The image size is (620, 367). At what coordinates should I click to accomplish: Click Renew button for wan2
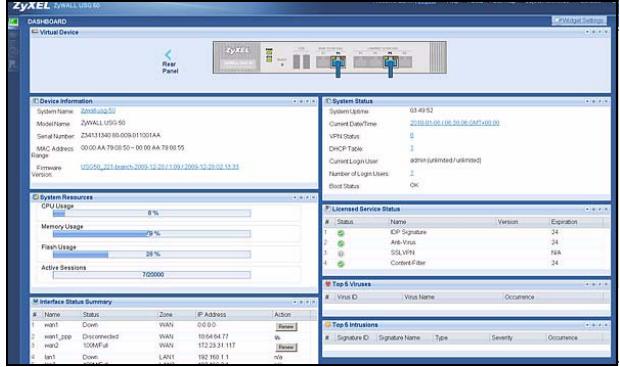tap(286, 347)
